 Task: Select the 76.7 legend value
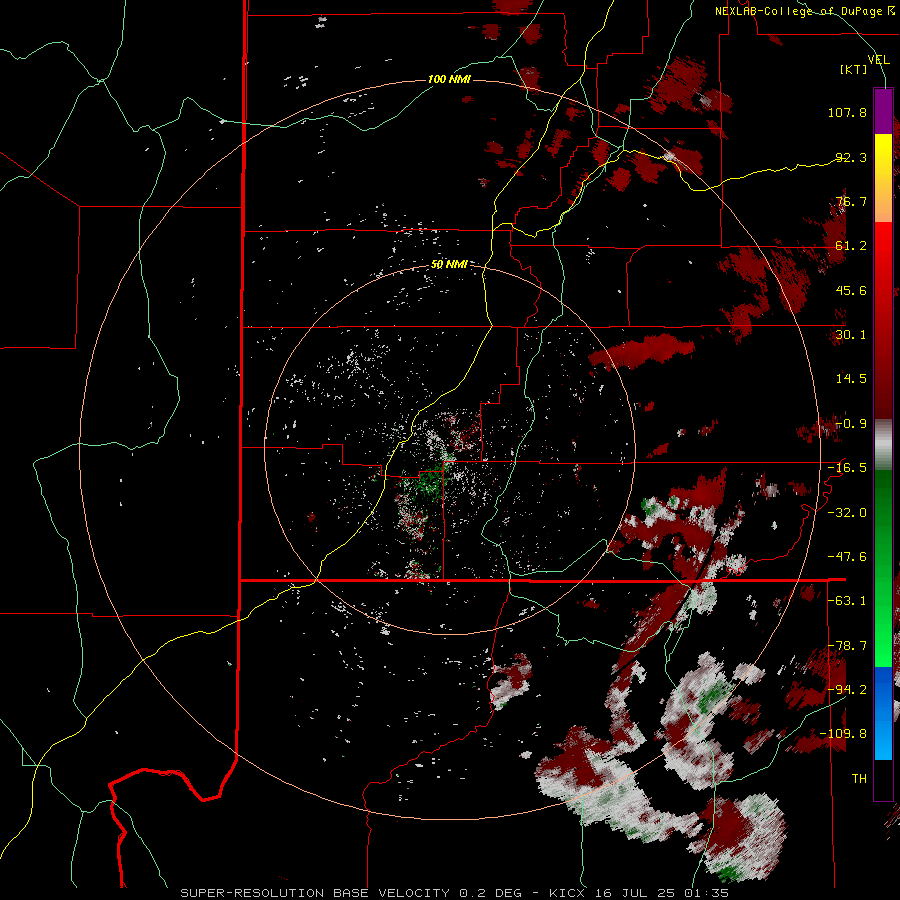851,201
